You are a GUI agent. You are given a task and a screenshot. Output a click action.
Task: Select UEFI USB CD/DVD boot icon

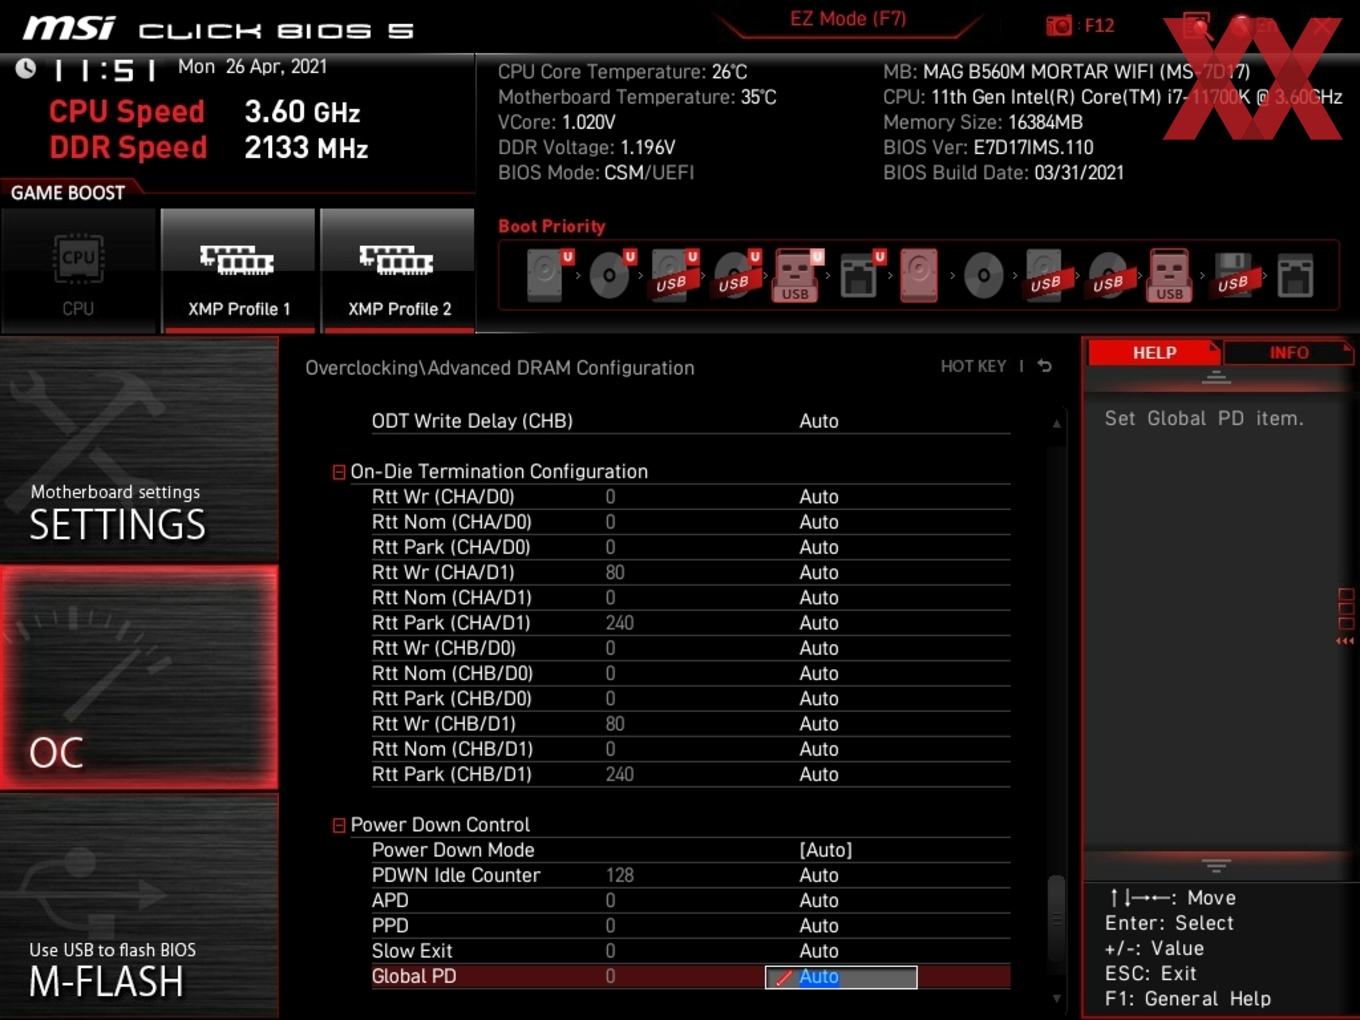[736, 275]
